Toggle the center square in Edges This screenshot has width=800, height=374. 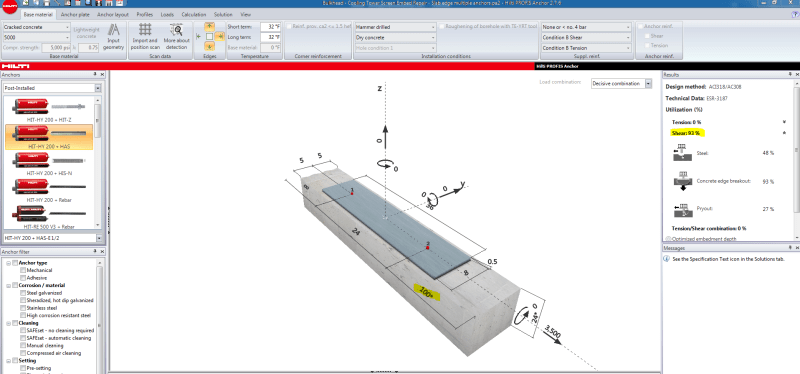[x=209, y=37]
